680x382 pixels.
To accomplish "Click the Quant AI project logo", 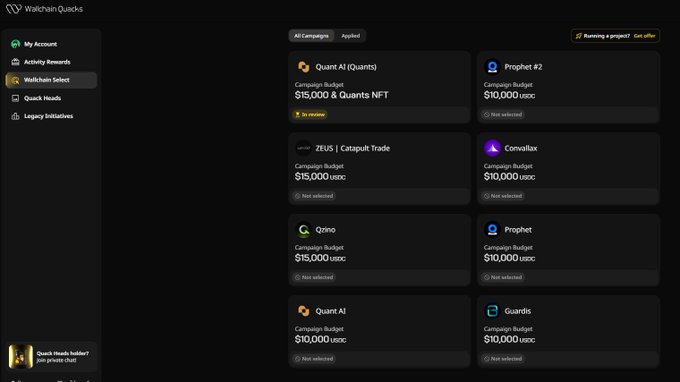I will click(304, 311).
